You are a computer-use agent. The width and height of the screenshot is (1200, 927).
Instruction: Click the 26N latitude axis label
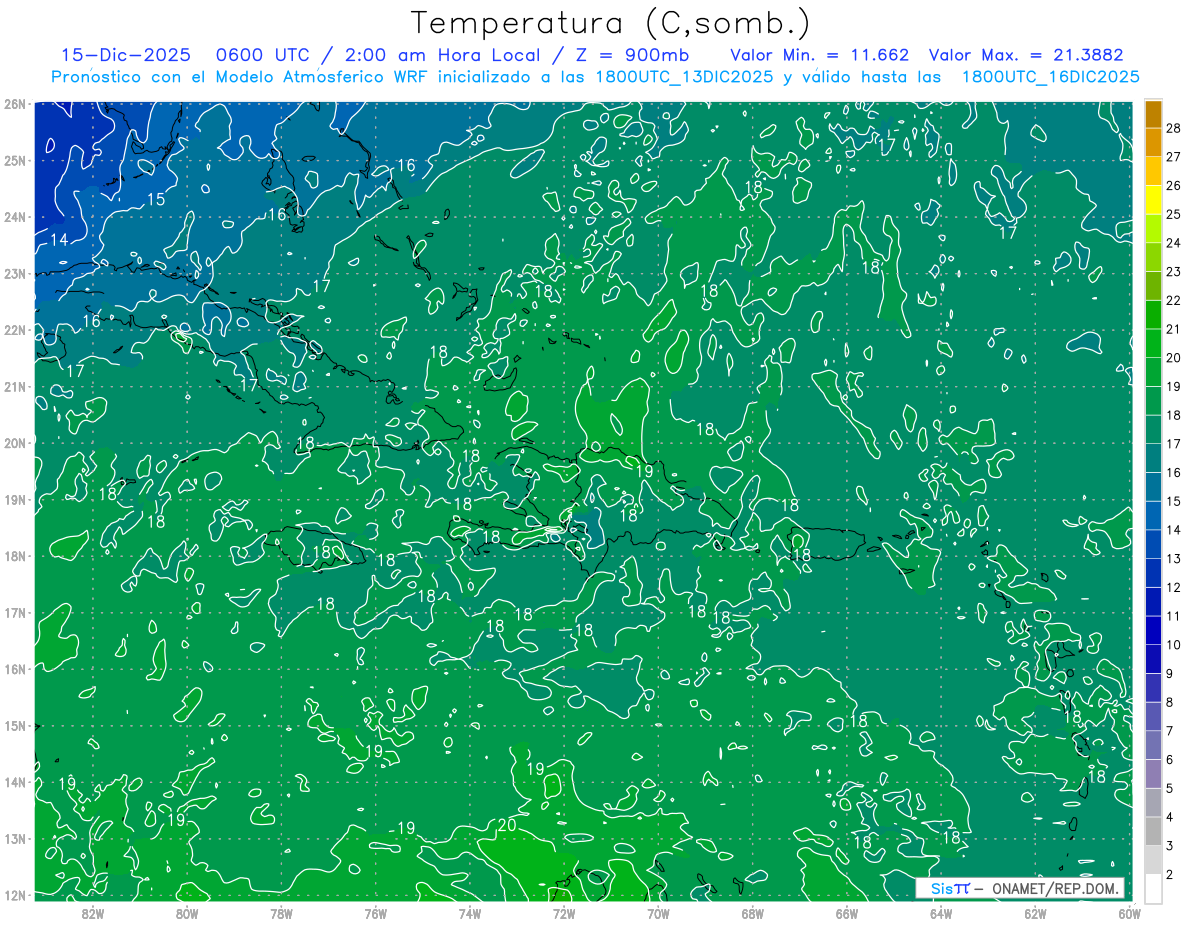pyautogui.click(x=14, y=104)
